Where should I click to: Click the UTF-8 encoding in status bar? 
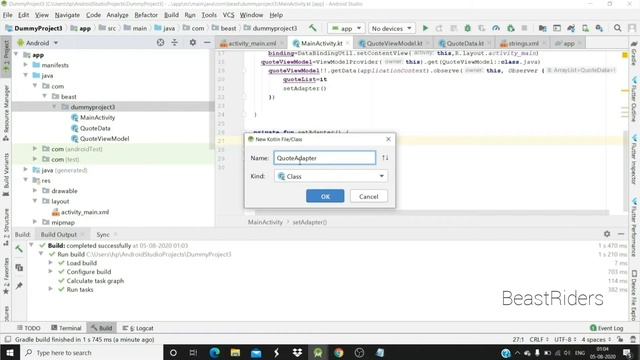pos(565,339)
